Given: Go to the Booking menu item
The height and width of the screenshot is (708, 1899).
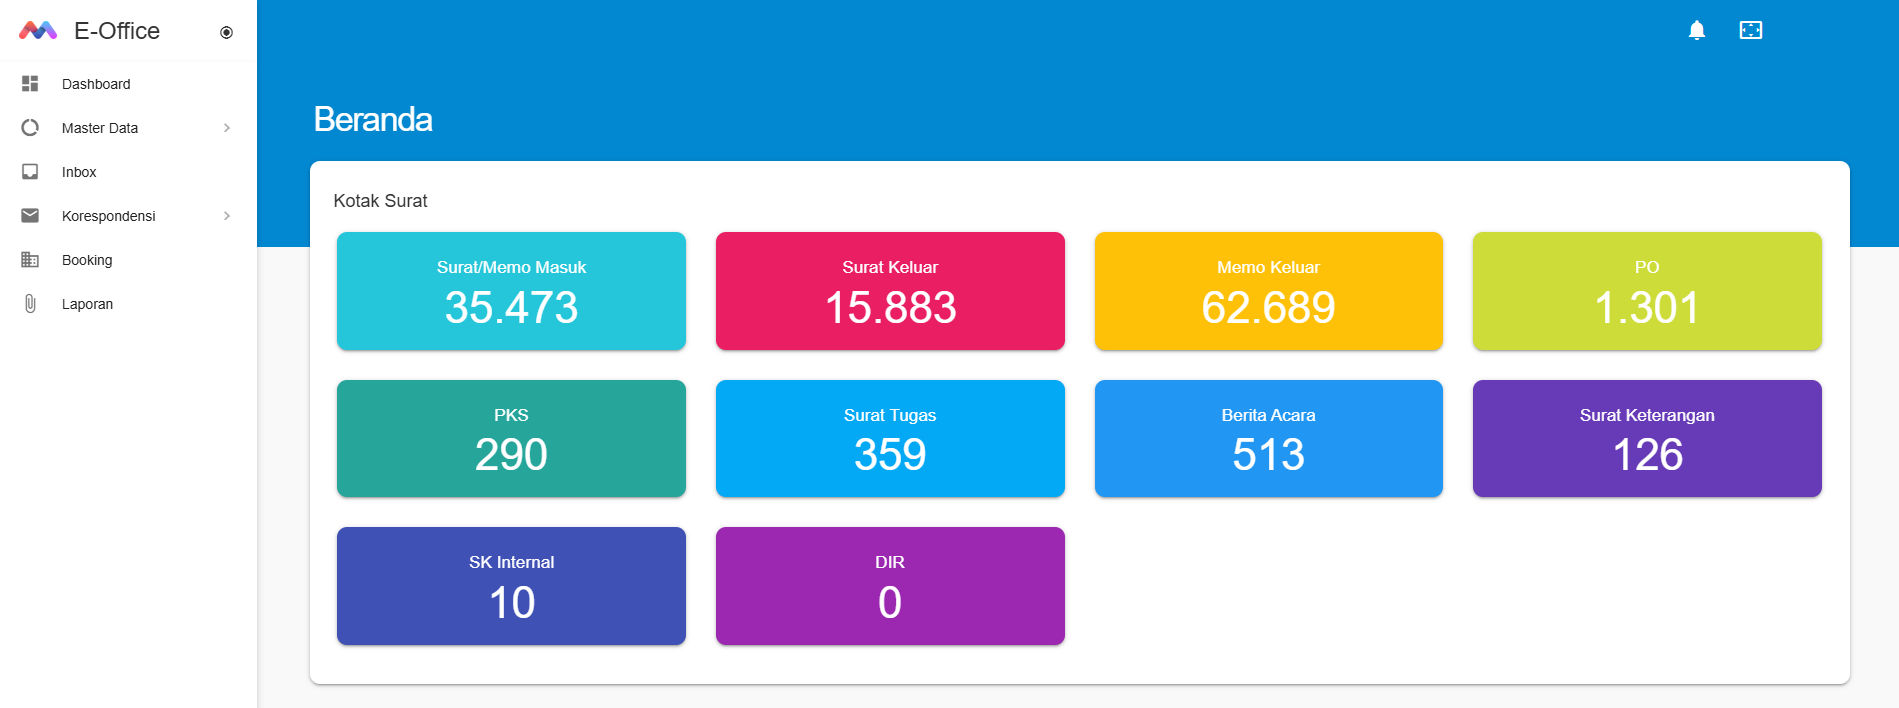Looking at the screenshot, I should (128, 260).
